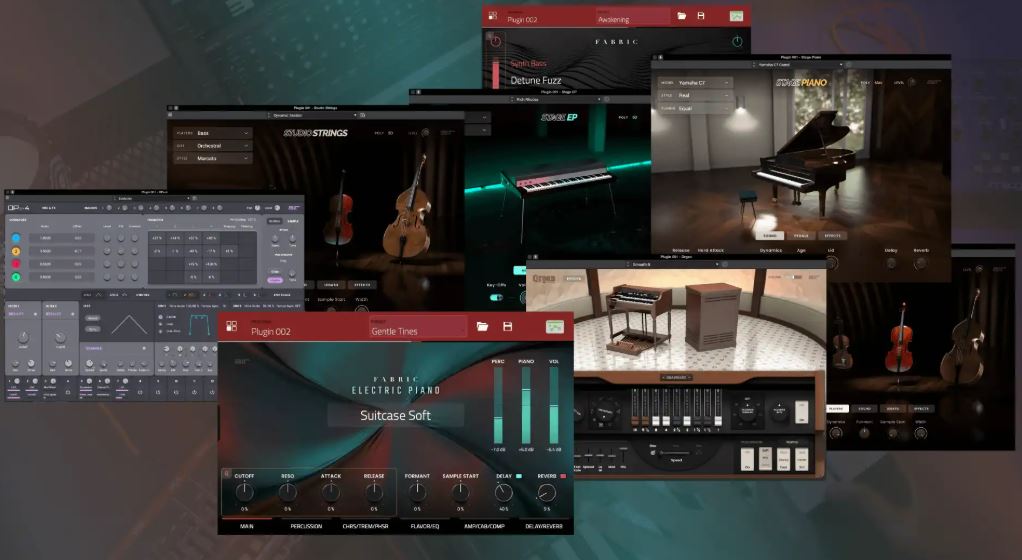This screenshot has height=560, width=1022.
Task: Click the SAMPLE START knob
Action: (x=460, y=492)
